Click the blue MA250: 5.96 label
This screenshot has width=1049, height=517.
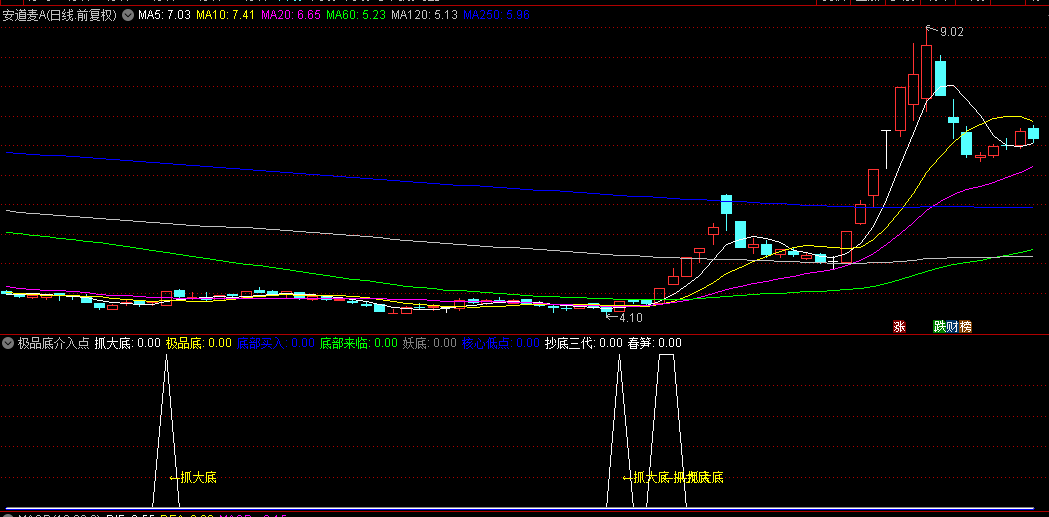pyautogui.click(x=496, y=15)
